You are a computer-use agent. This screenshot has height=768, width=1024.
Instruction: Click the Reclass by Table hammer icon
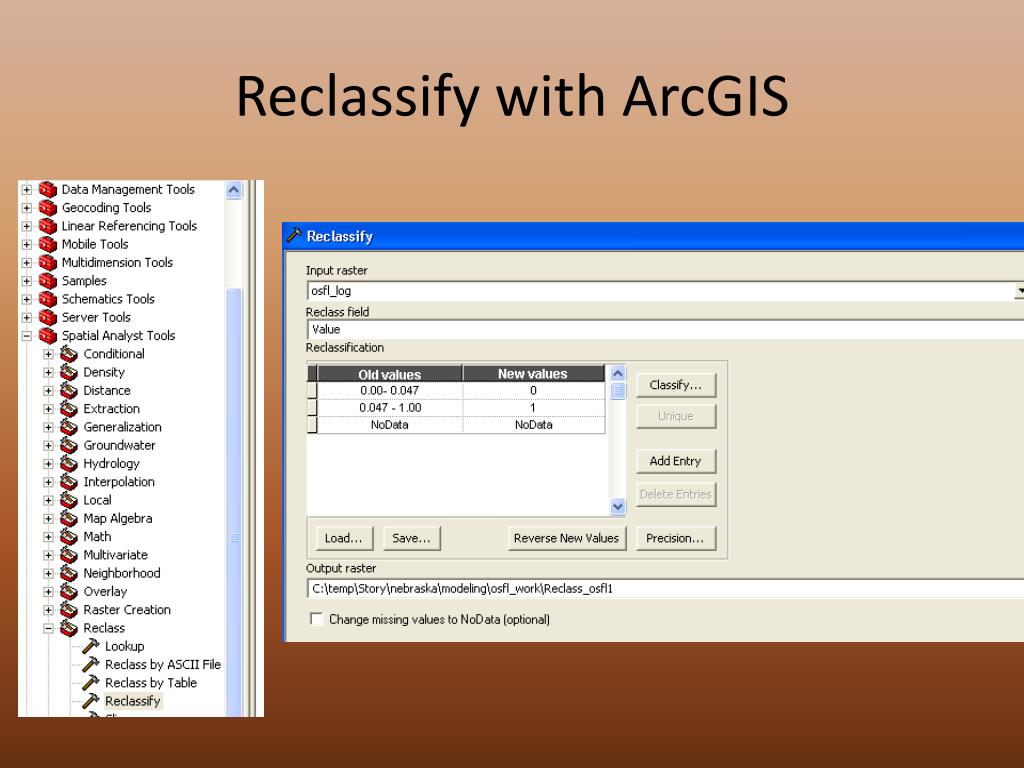pyautogui.click(x=91, y=683)
